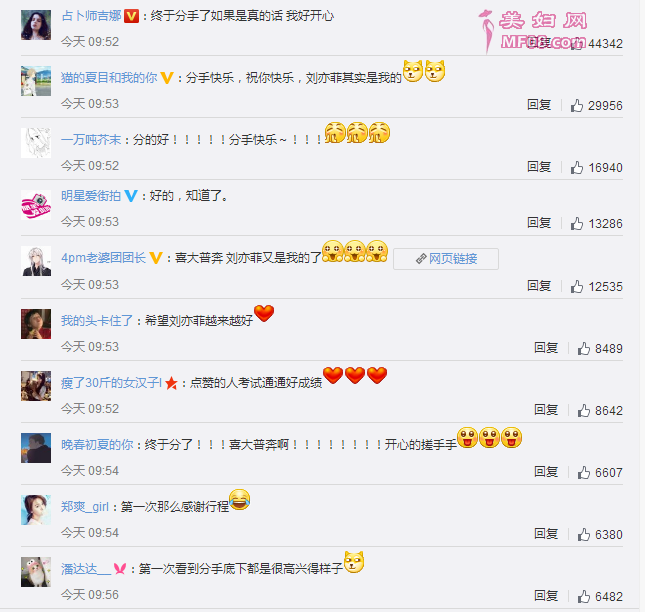Click thumbs-up next to 12535
This screenshot has width=645, height=612.
(576, 286)
